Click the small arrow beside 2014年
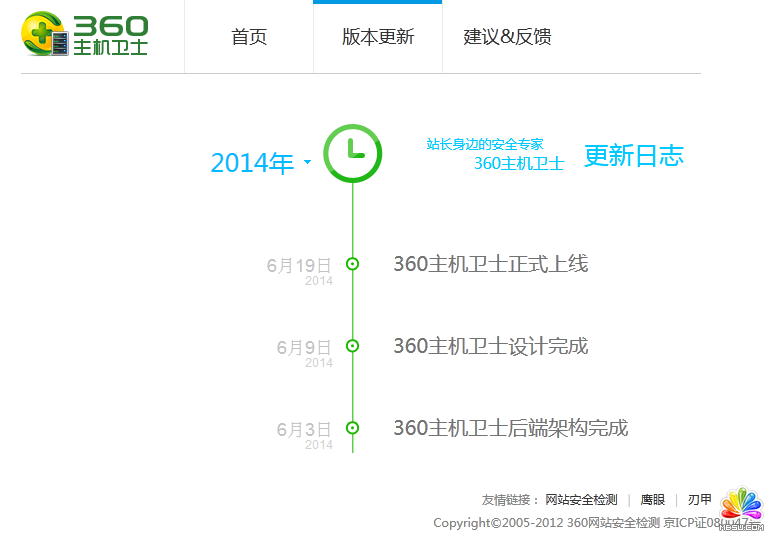Image resolution: width=776 pixels, height=541 pixels. pos(307,163)
